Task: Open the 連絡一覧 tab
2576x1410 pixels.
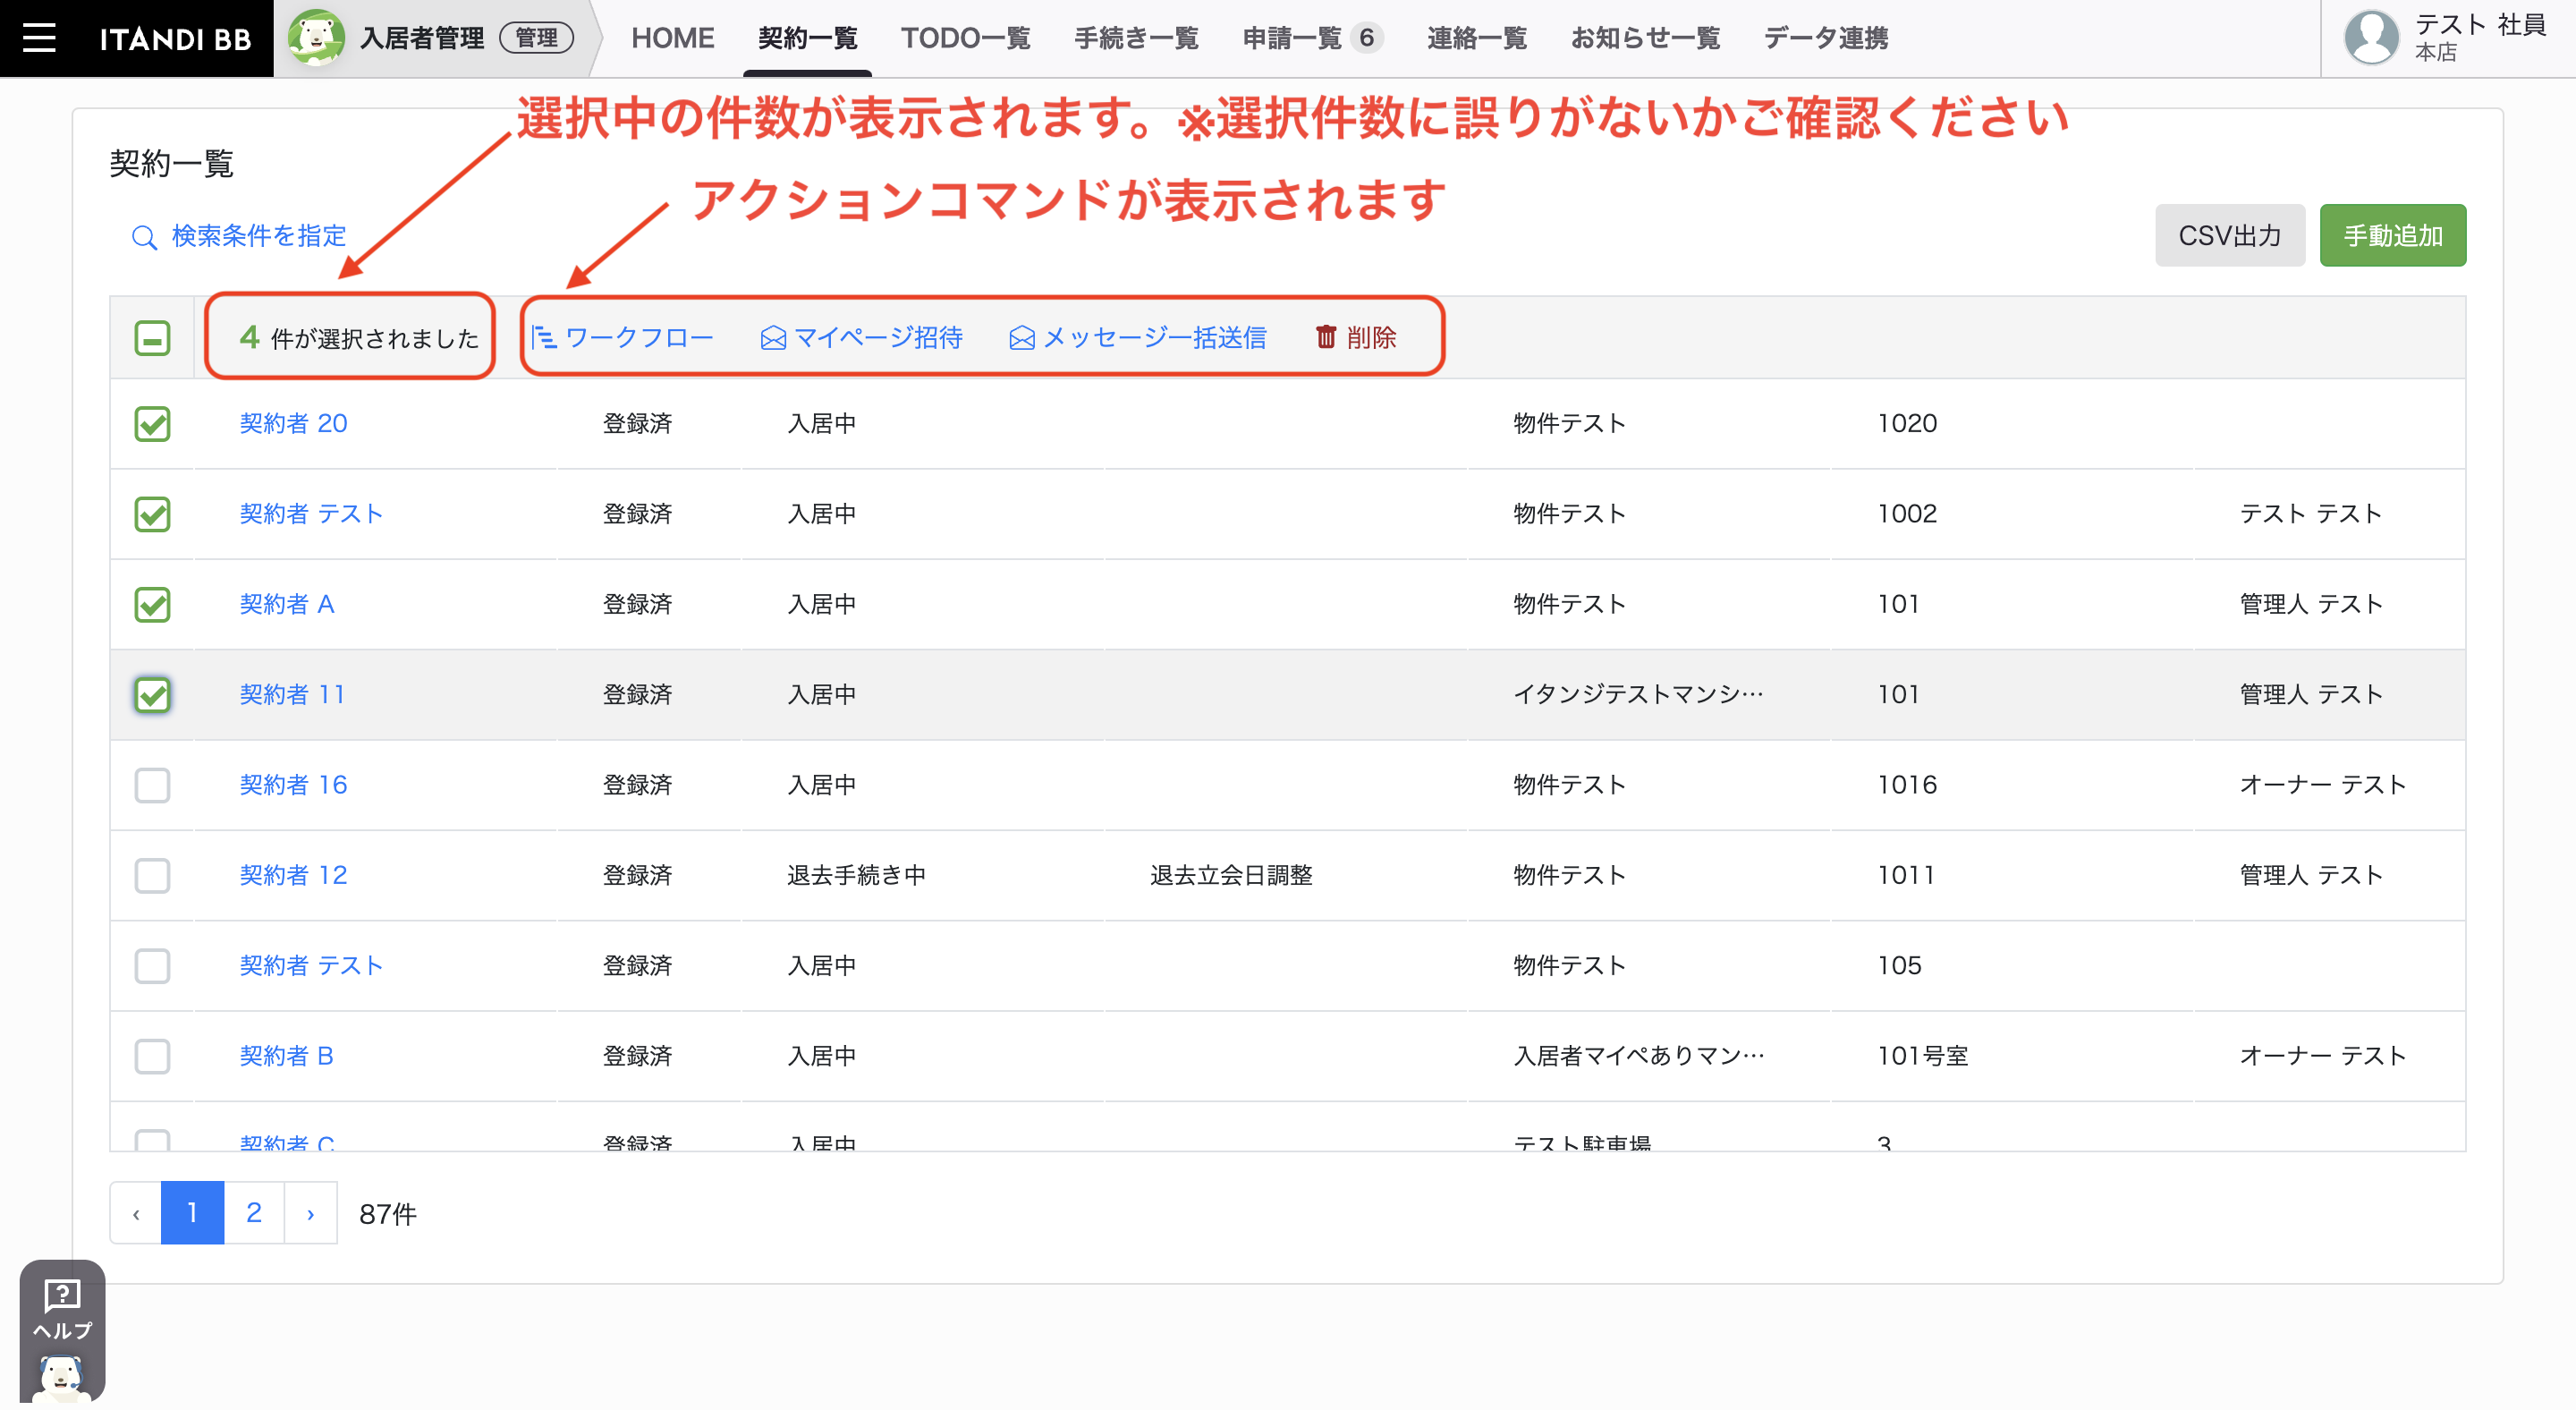Action: coord(1477,38)
